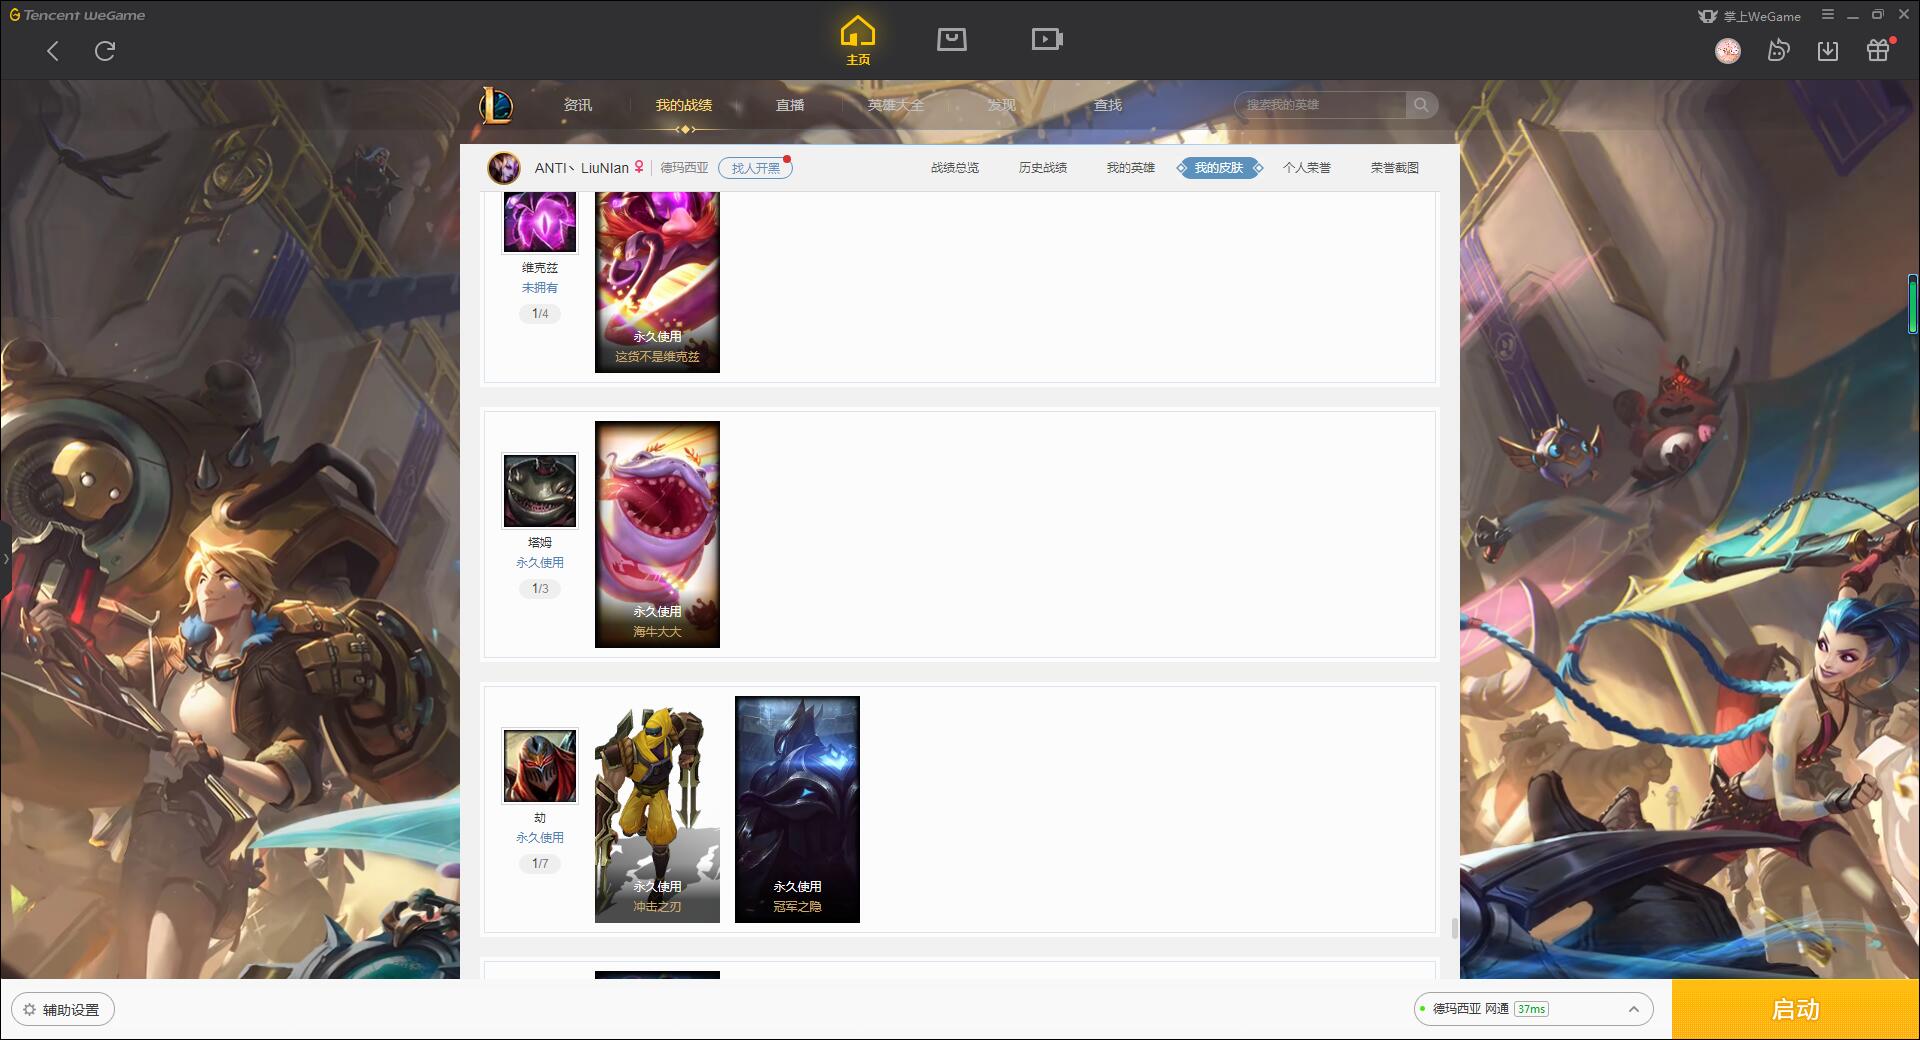Viewport: 1920px width, 1040px height.
Task: Open the 战绩总览 sub-tab
Action: click(955, 168)
